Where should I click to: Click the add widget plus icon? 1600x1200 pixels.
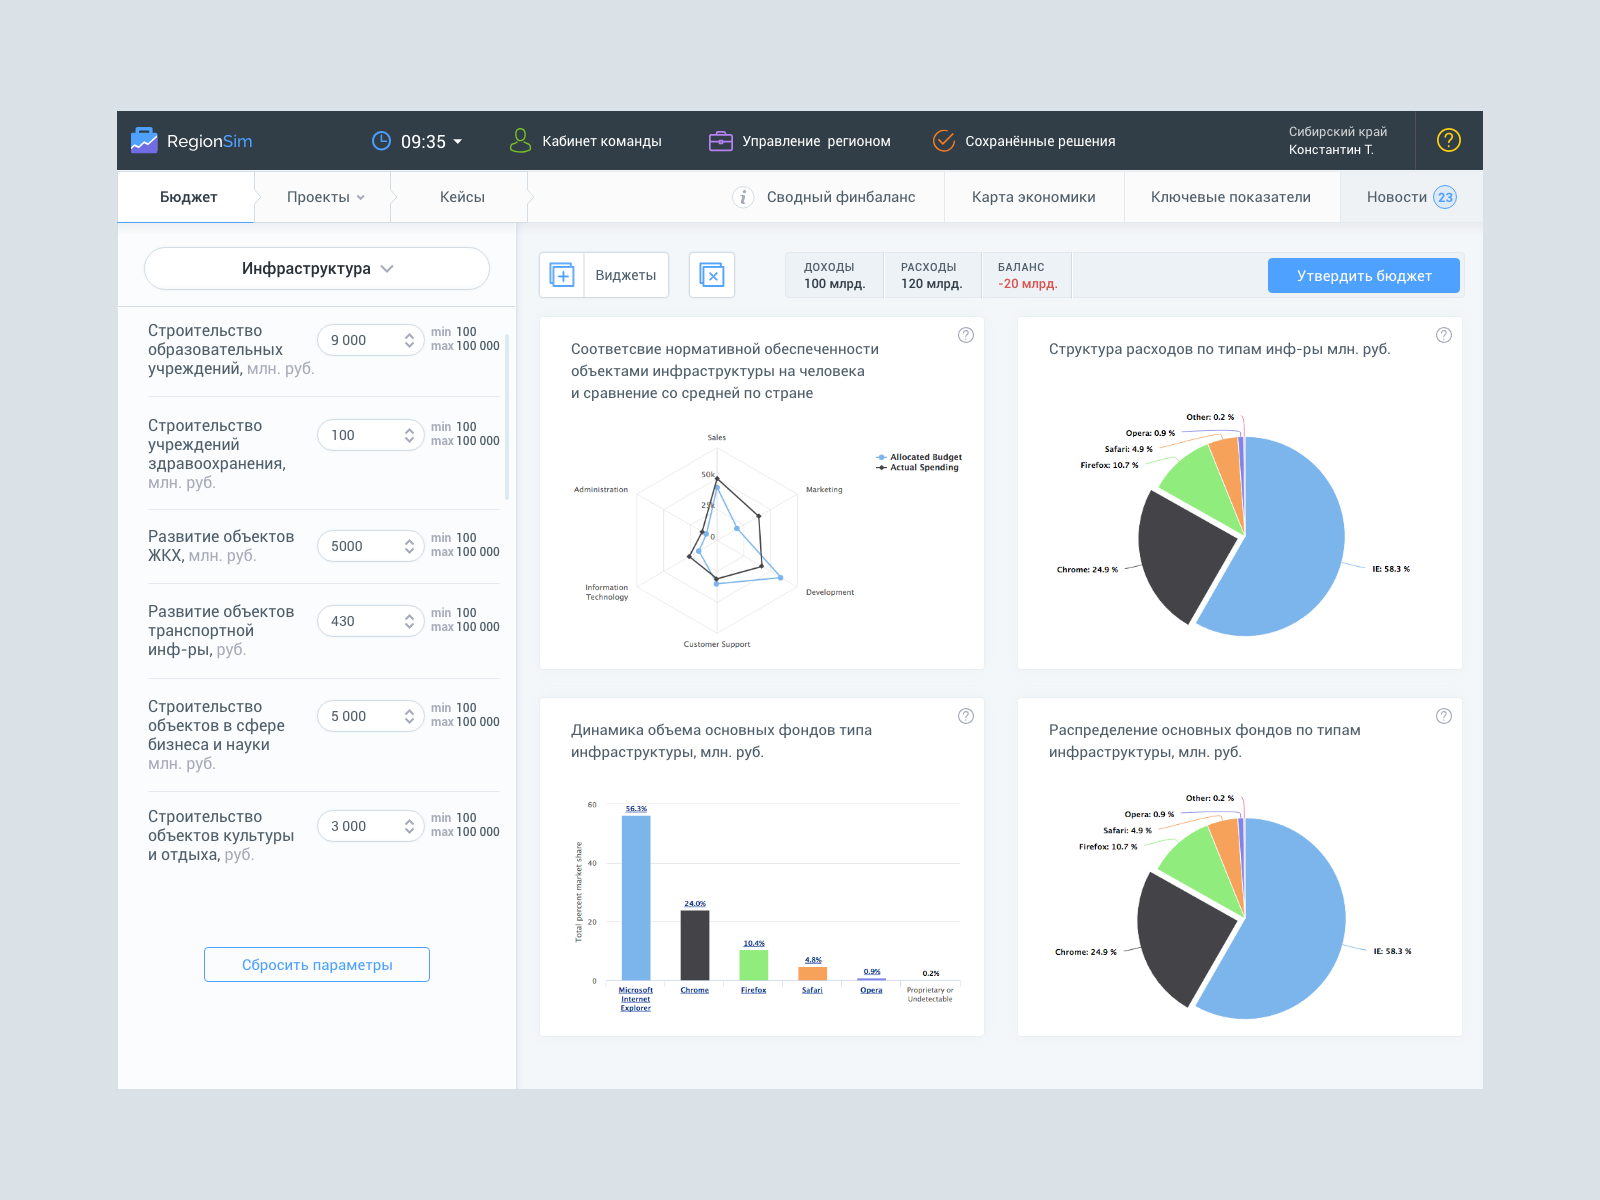point(562,275)
